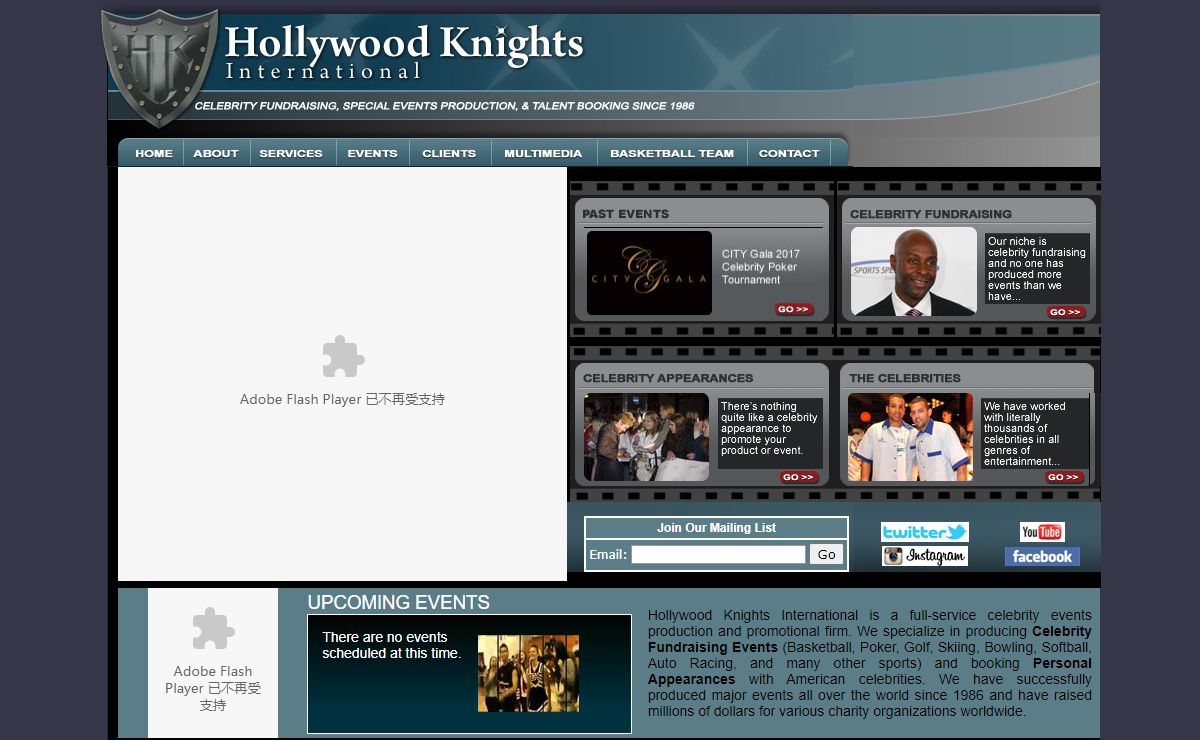
Task: Open the BASKETBALL TEAM menu item
Action: [x=672, y=153]
